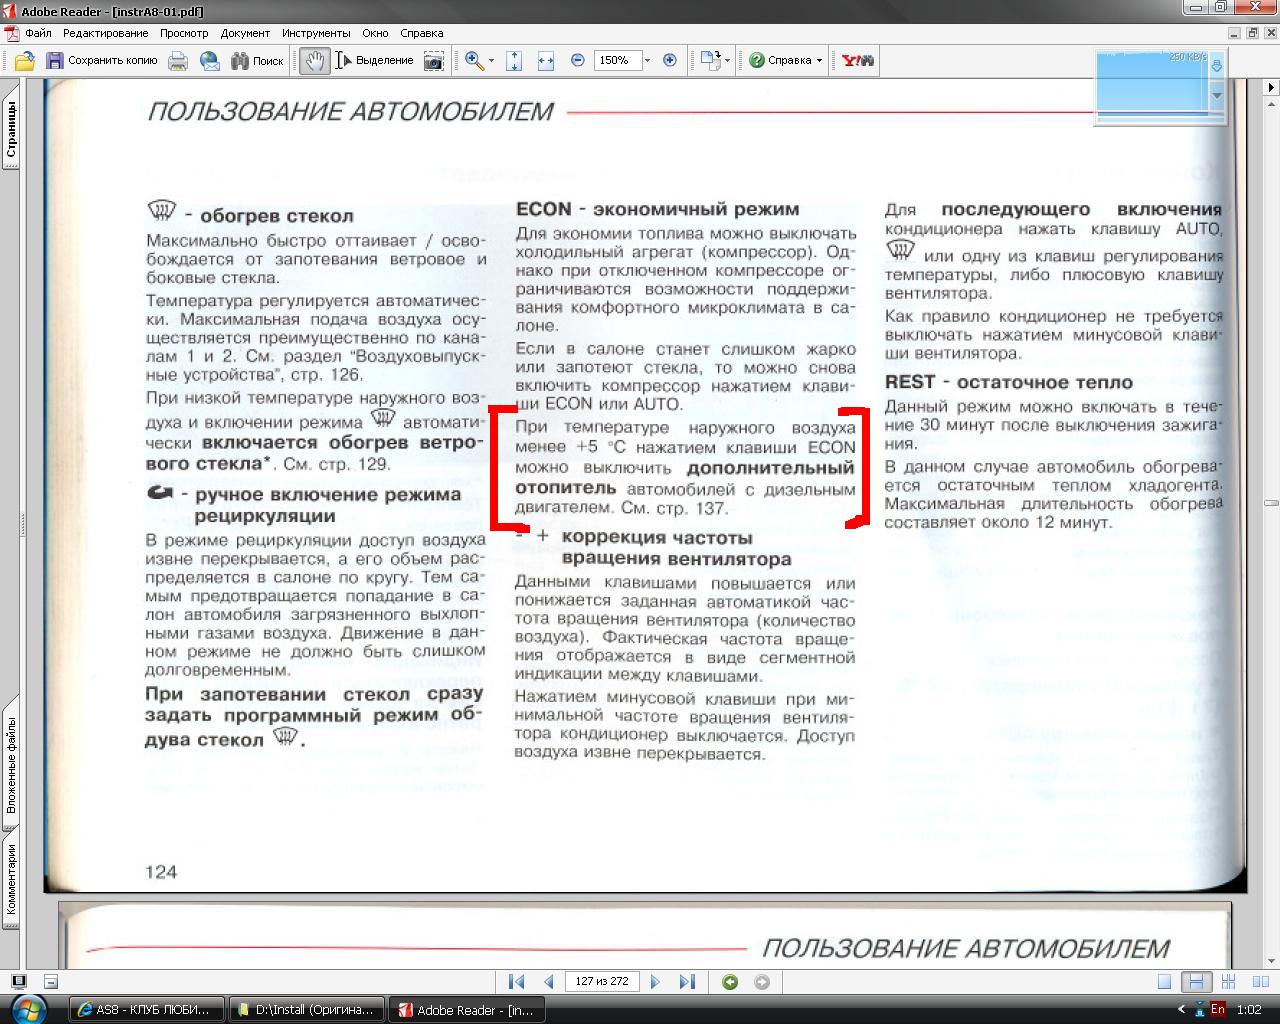
Task: Switch to Single Page layout
Action: pyautogui.click(x=1164, y=982)
